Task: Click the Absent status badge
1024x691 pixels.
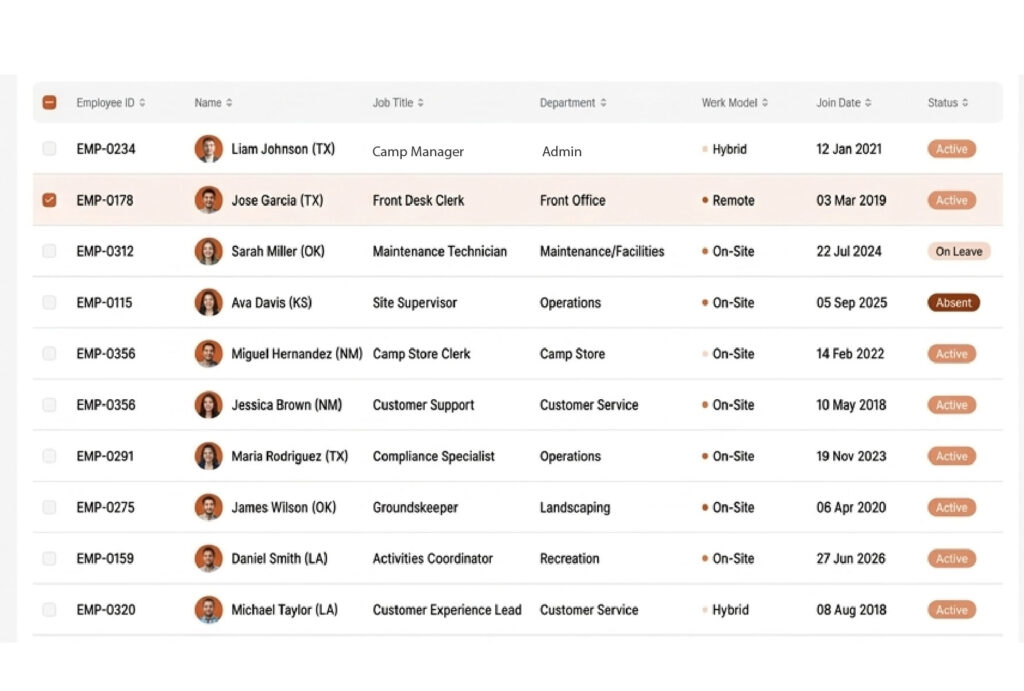Action: pos(953,303)
